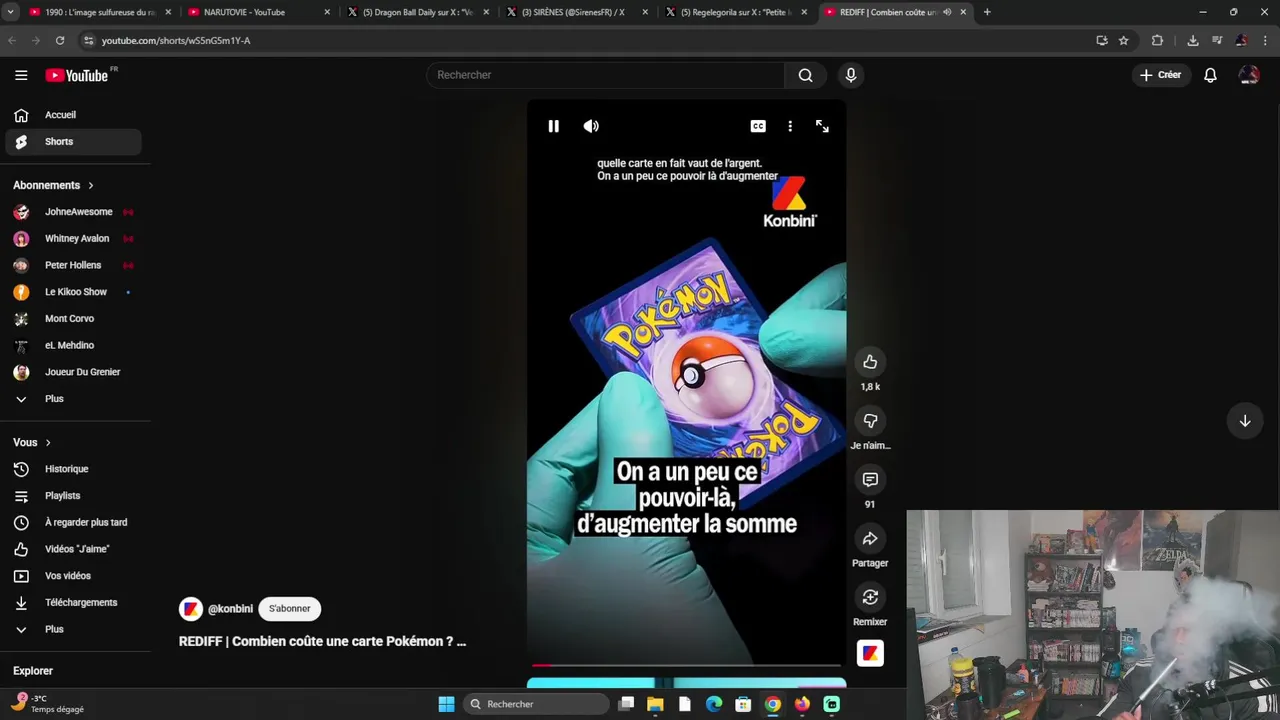
Task: Open Mont Corvo channel
Action: point(73,319)
